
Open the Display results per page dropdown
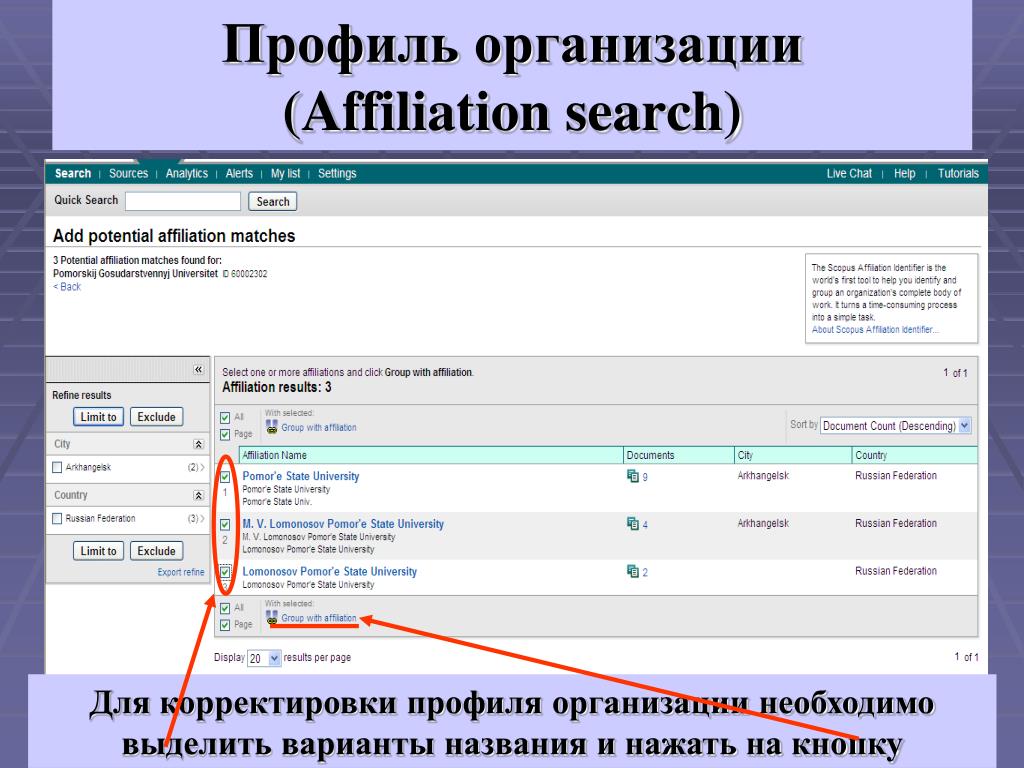click(x=264, y=658)
